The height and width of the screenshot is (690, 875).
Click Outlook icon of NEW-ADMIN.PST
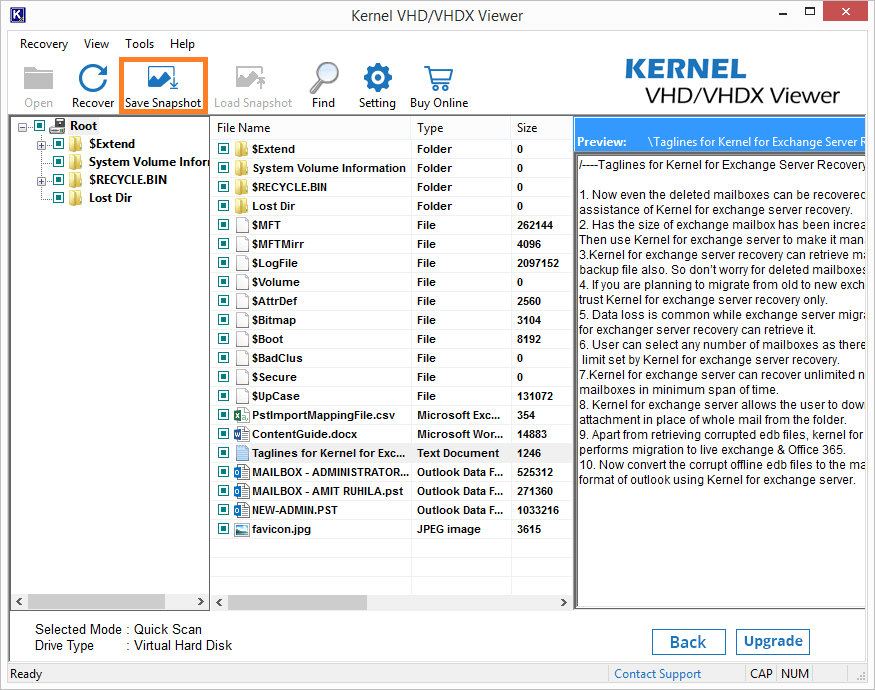tap(242, 510)
